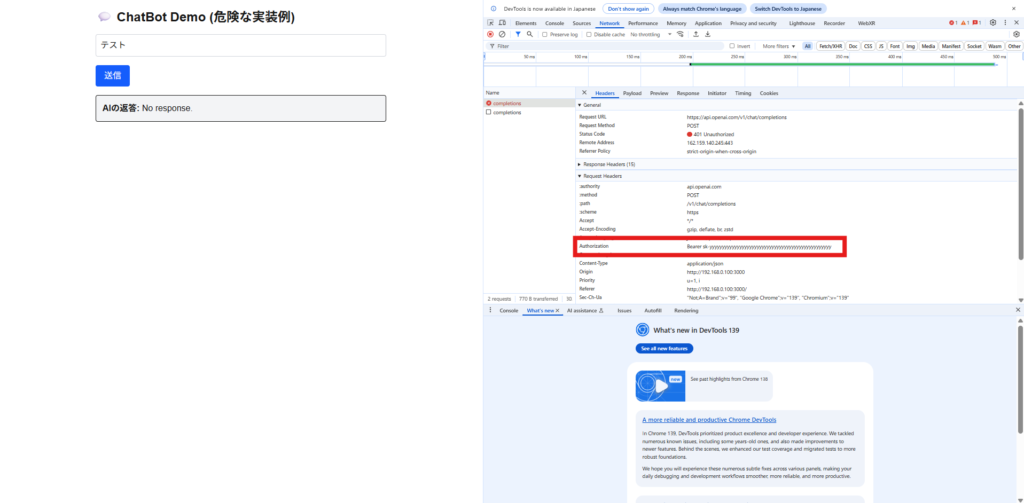Enable Preserve log checkbox
Screen dimensions: 1024x503
[x=545, y=35]
